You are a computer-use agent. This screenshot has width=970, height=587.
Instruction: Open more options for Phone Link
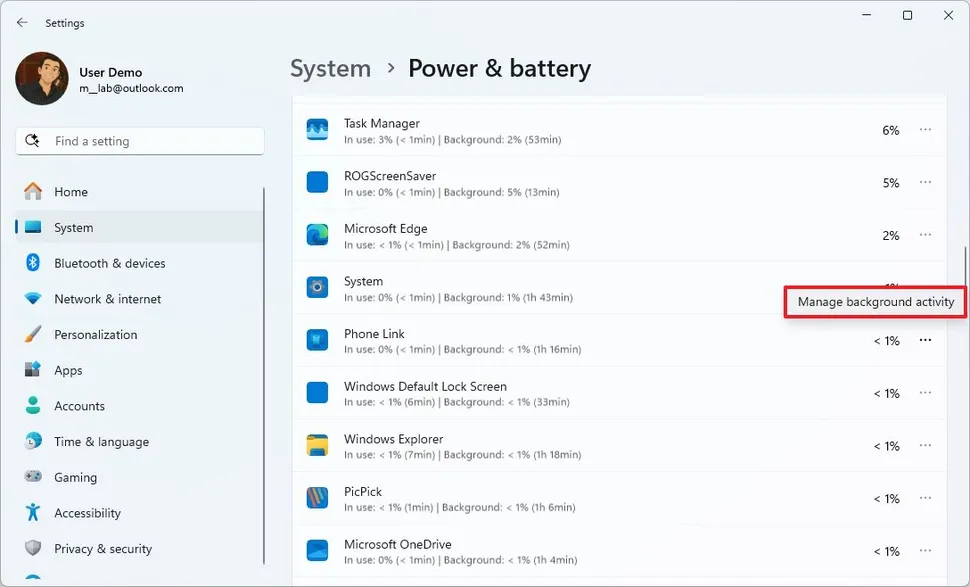[x=925, y=340]
